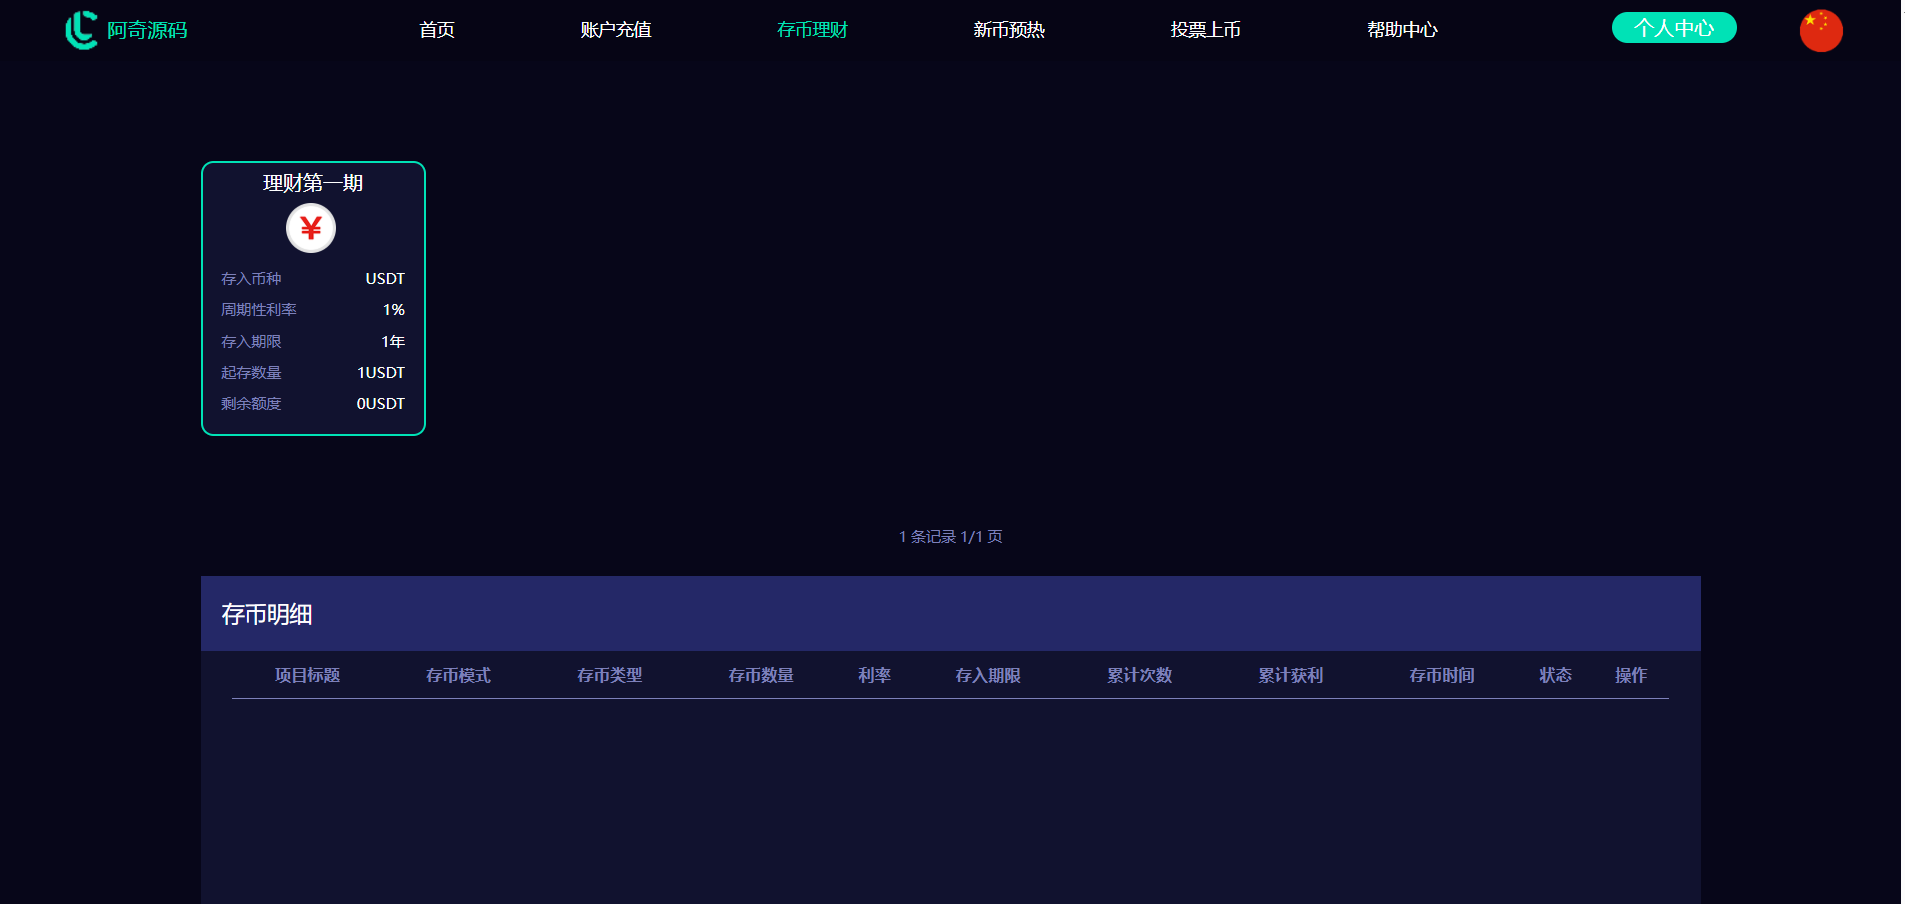1905x904 pixels.
Task: Click the green 阿奇源码 logo icon
Action: coord(81,30)
